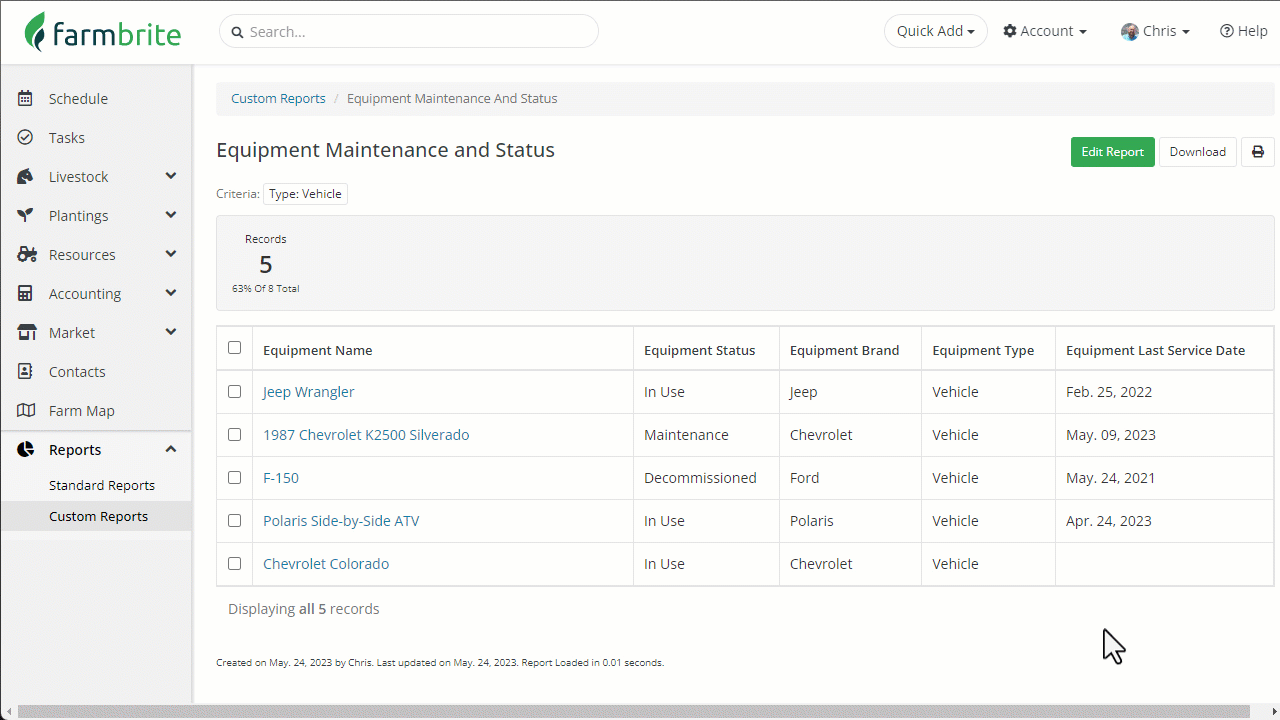Click the Farmbrite leaf logo

pyautogui.click(x=36, y=32)
